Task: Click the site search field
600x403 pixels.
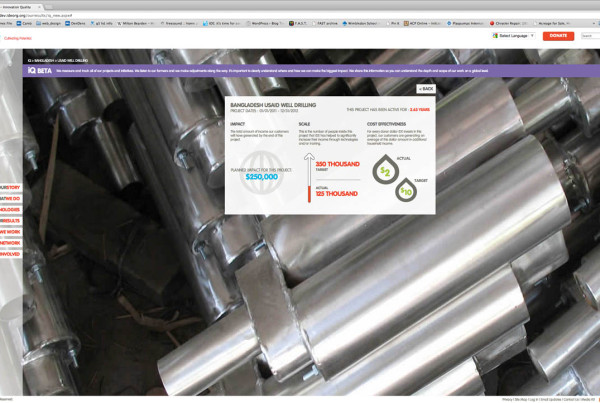Action: click(x=590, y=36)
